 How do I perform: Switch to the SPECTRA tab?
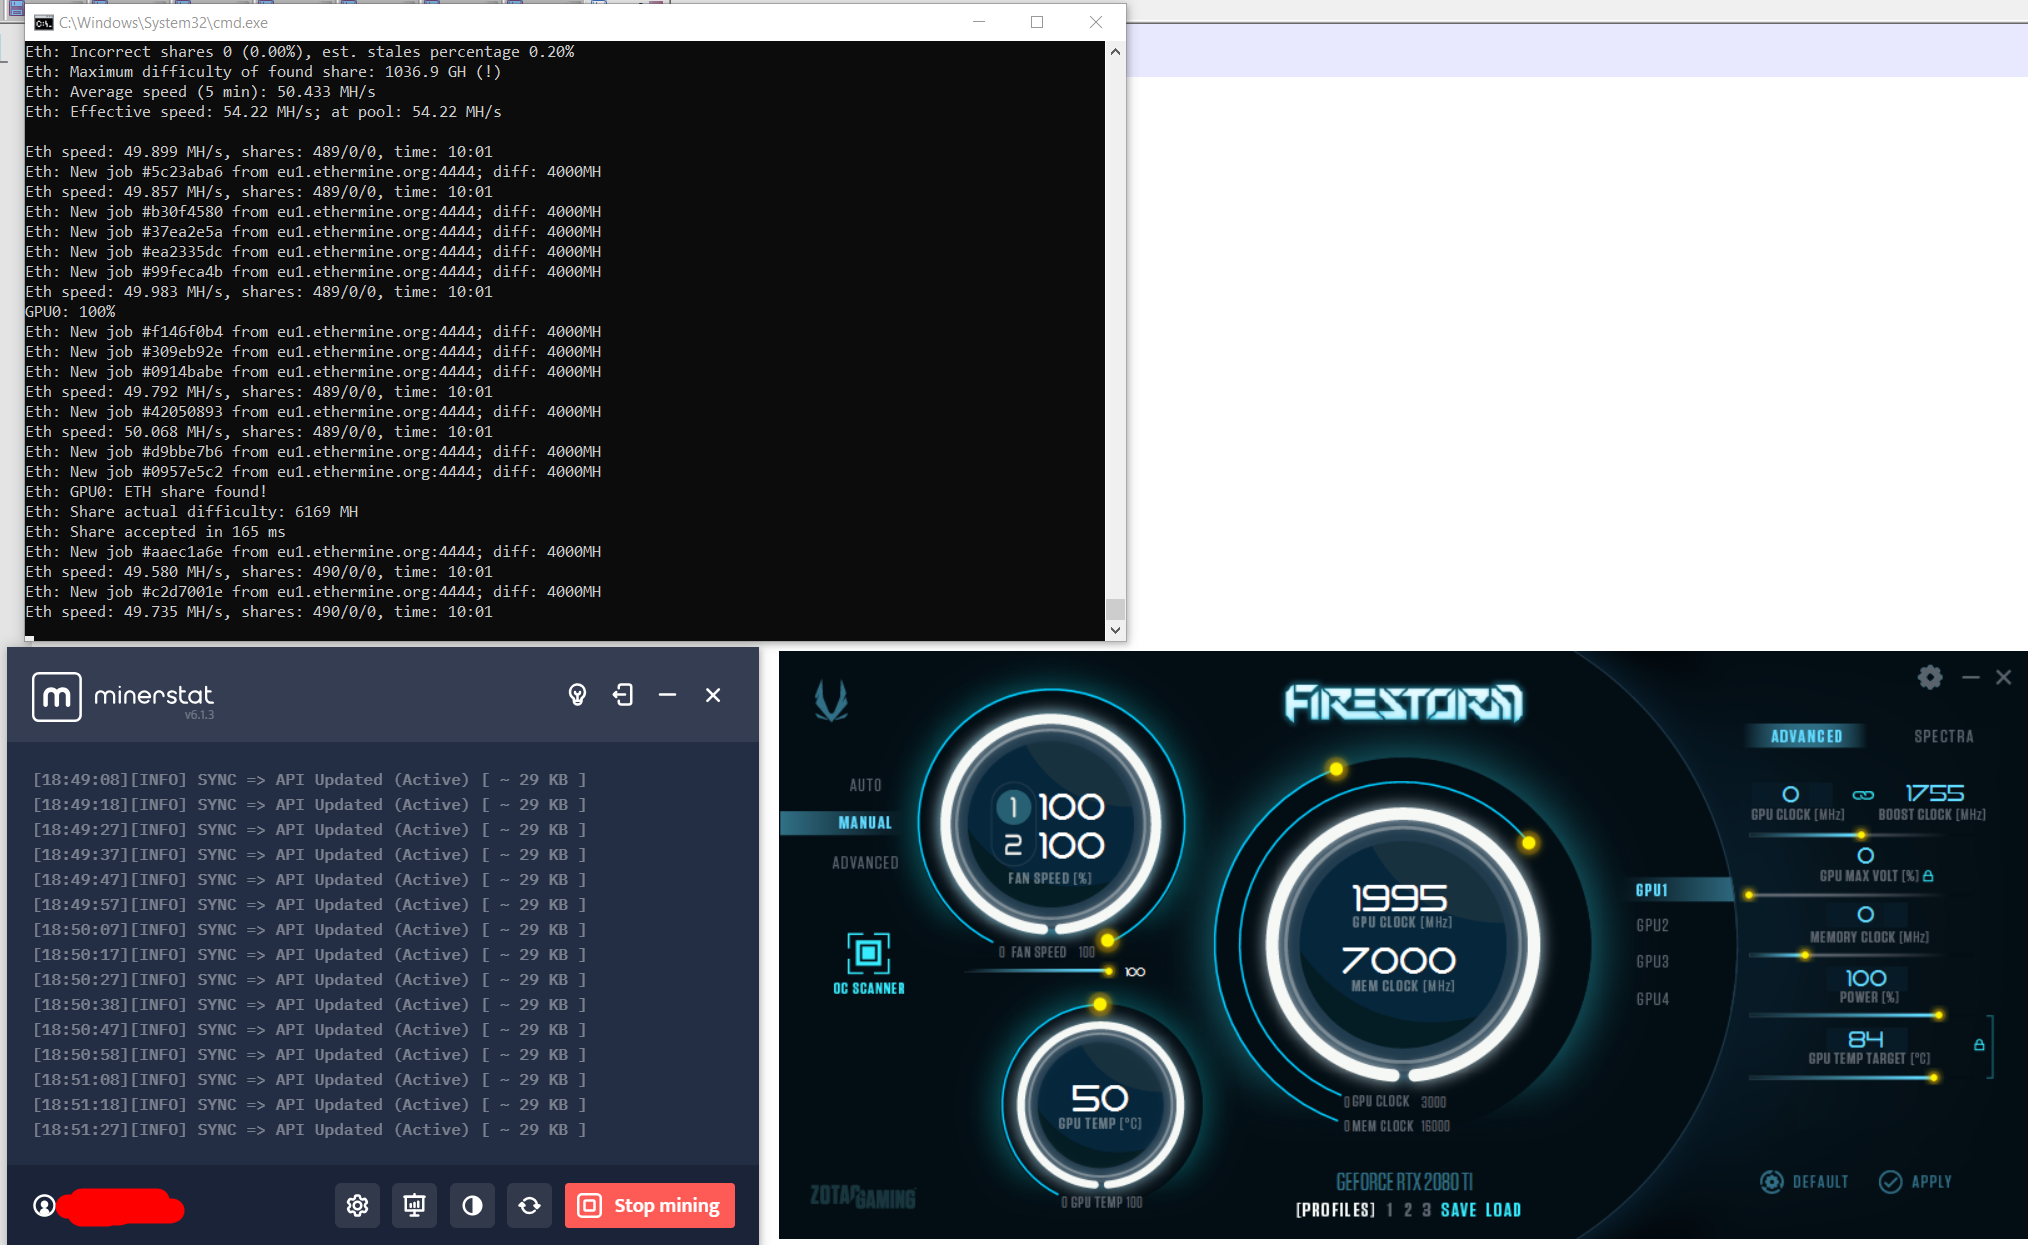[x=1943, y=736]
